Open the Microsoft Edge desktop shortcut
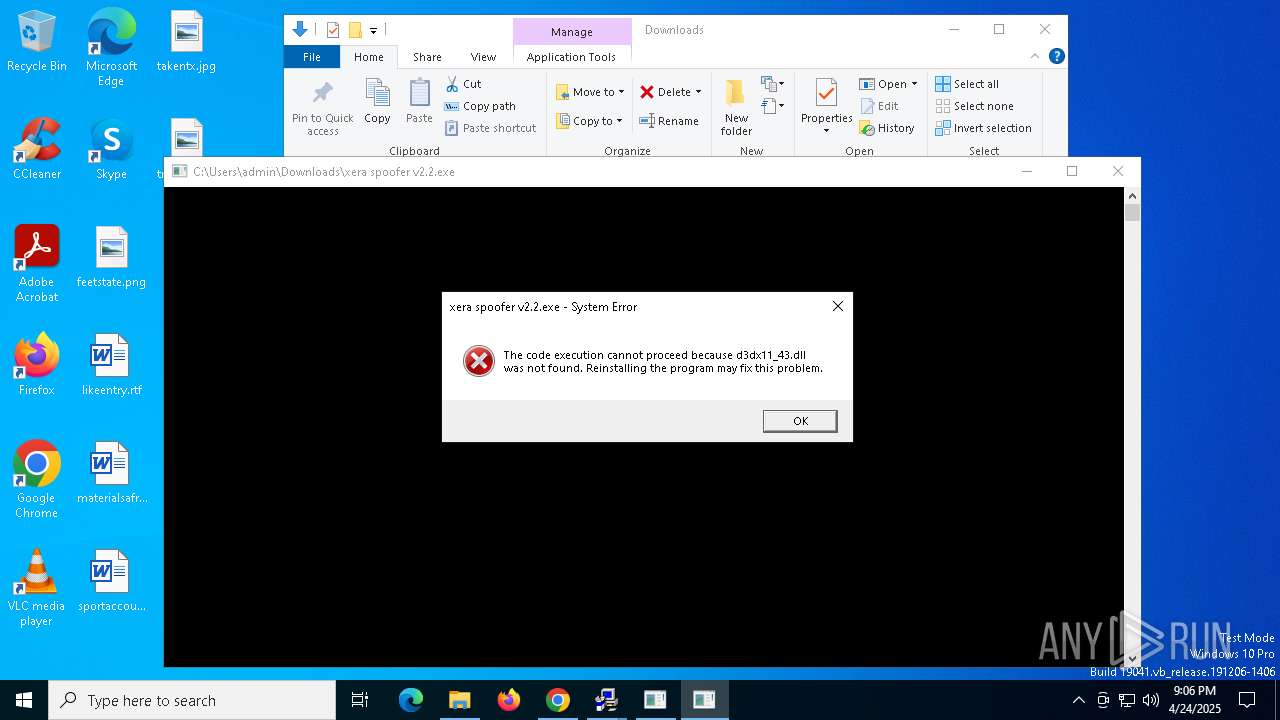This screenshot has width=1280, height=720. pos(111,48)
